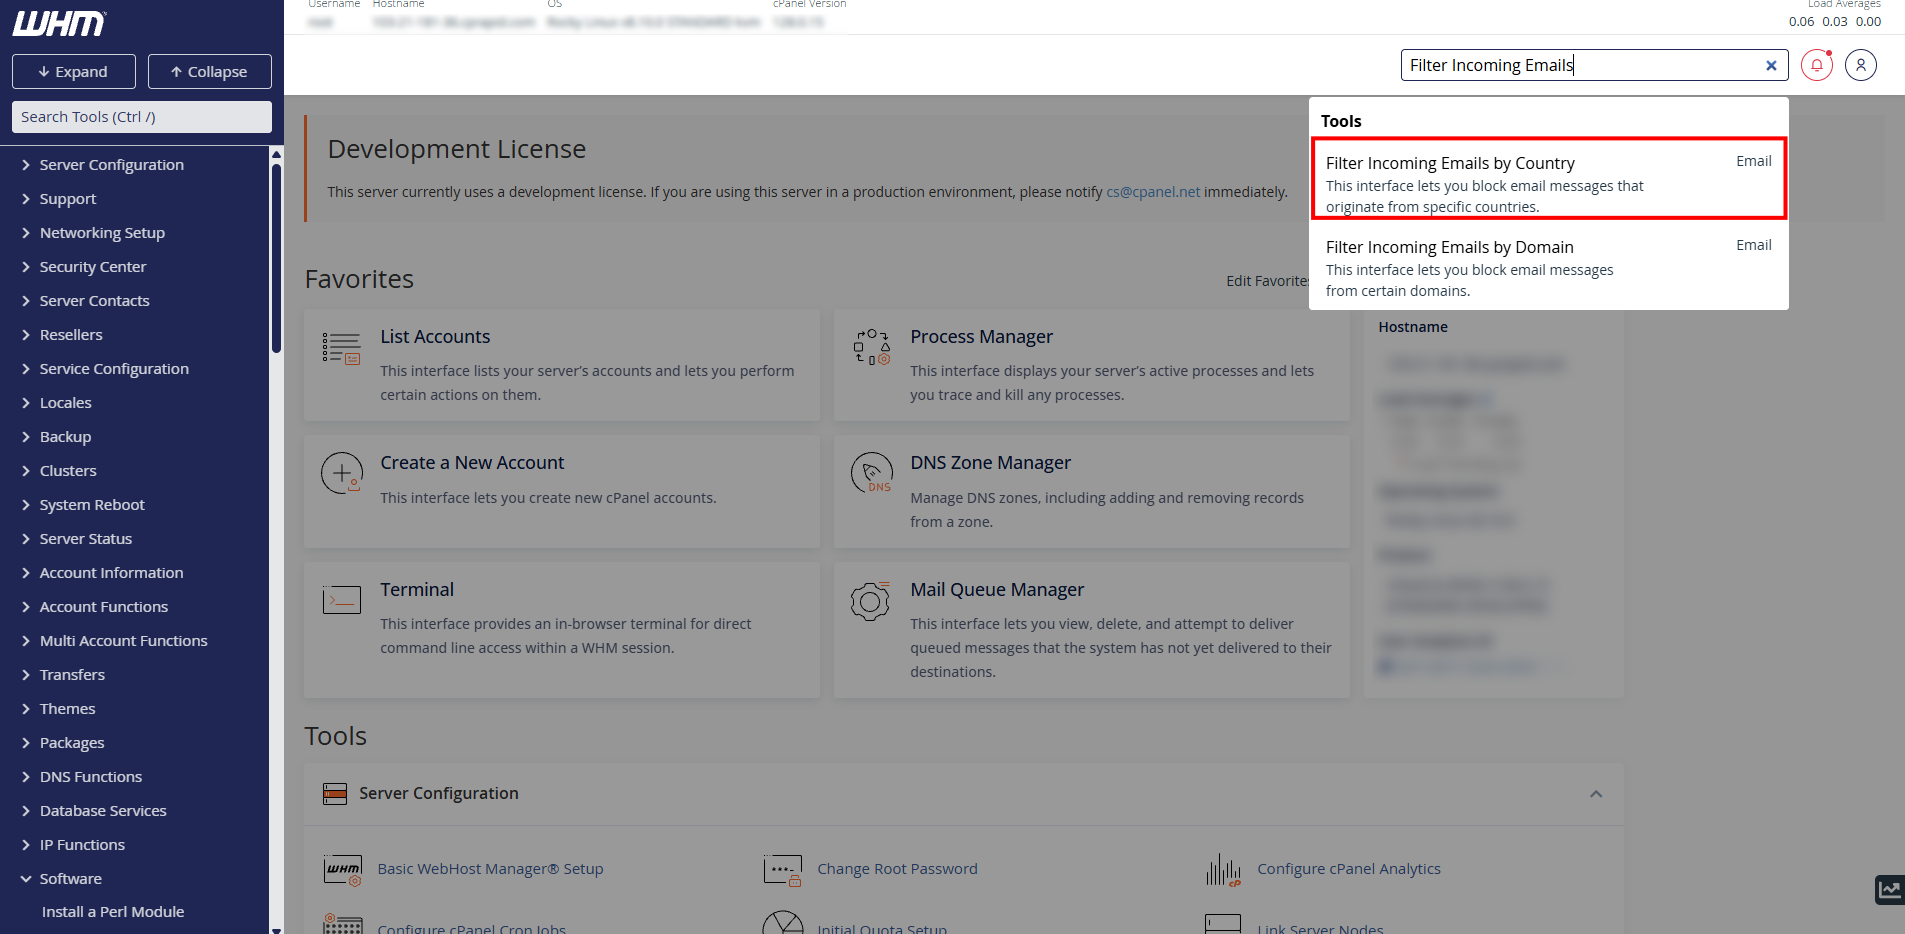
Task: Open the stats chart icon at bottom right
Action: [1890, 889]
